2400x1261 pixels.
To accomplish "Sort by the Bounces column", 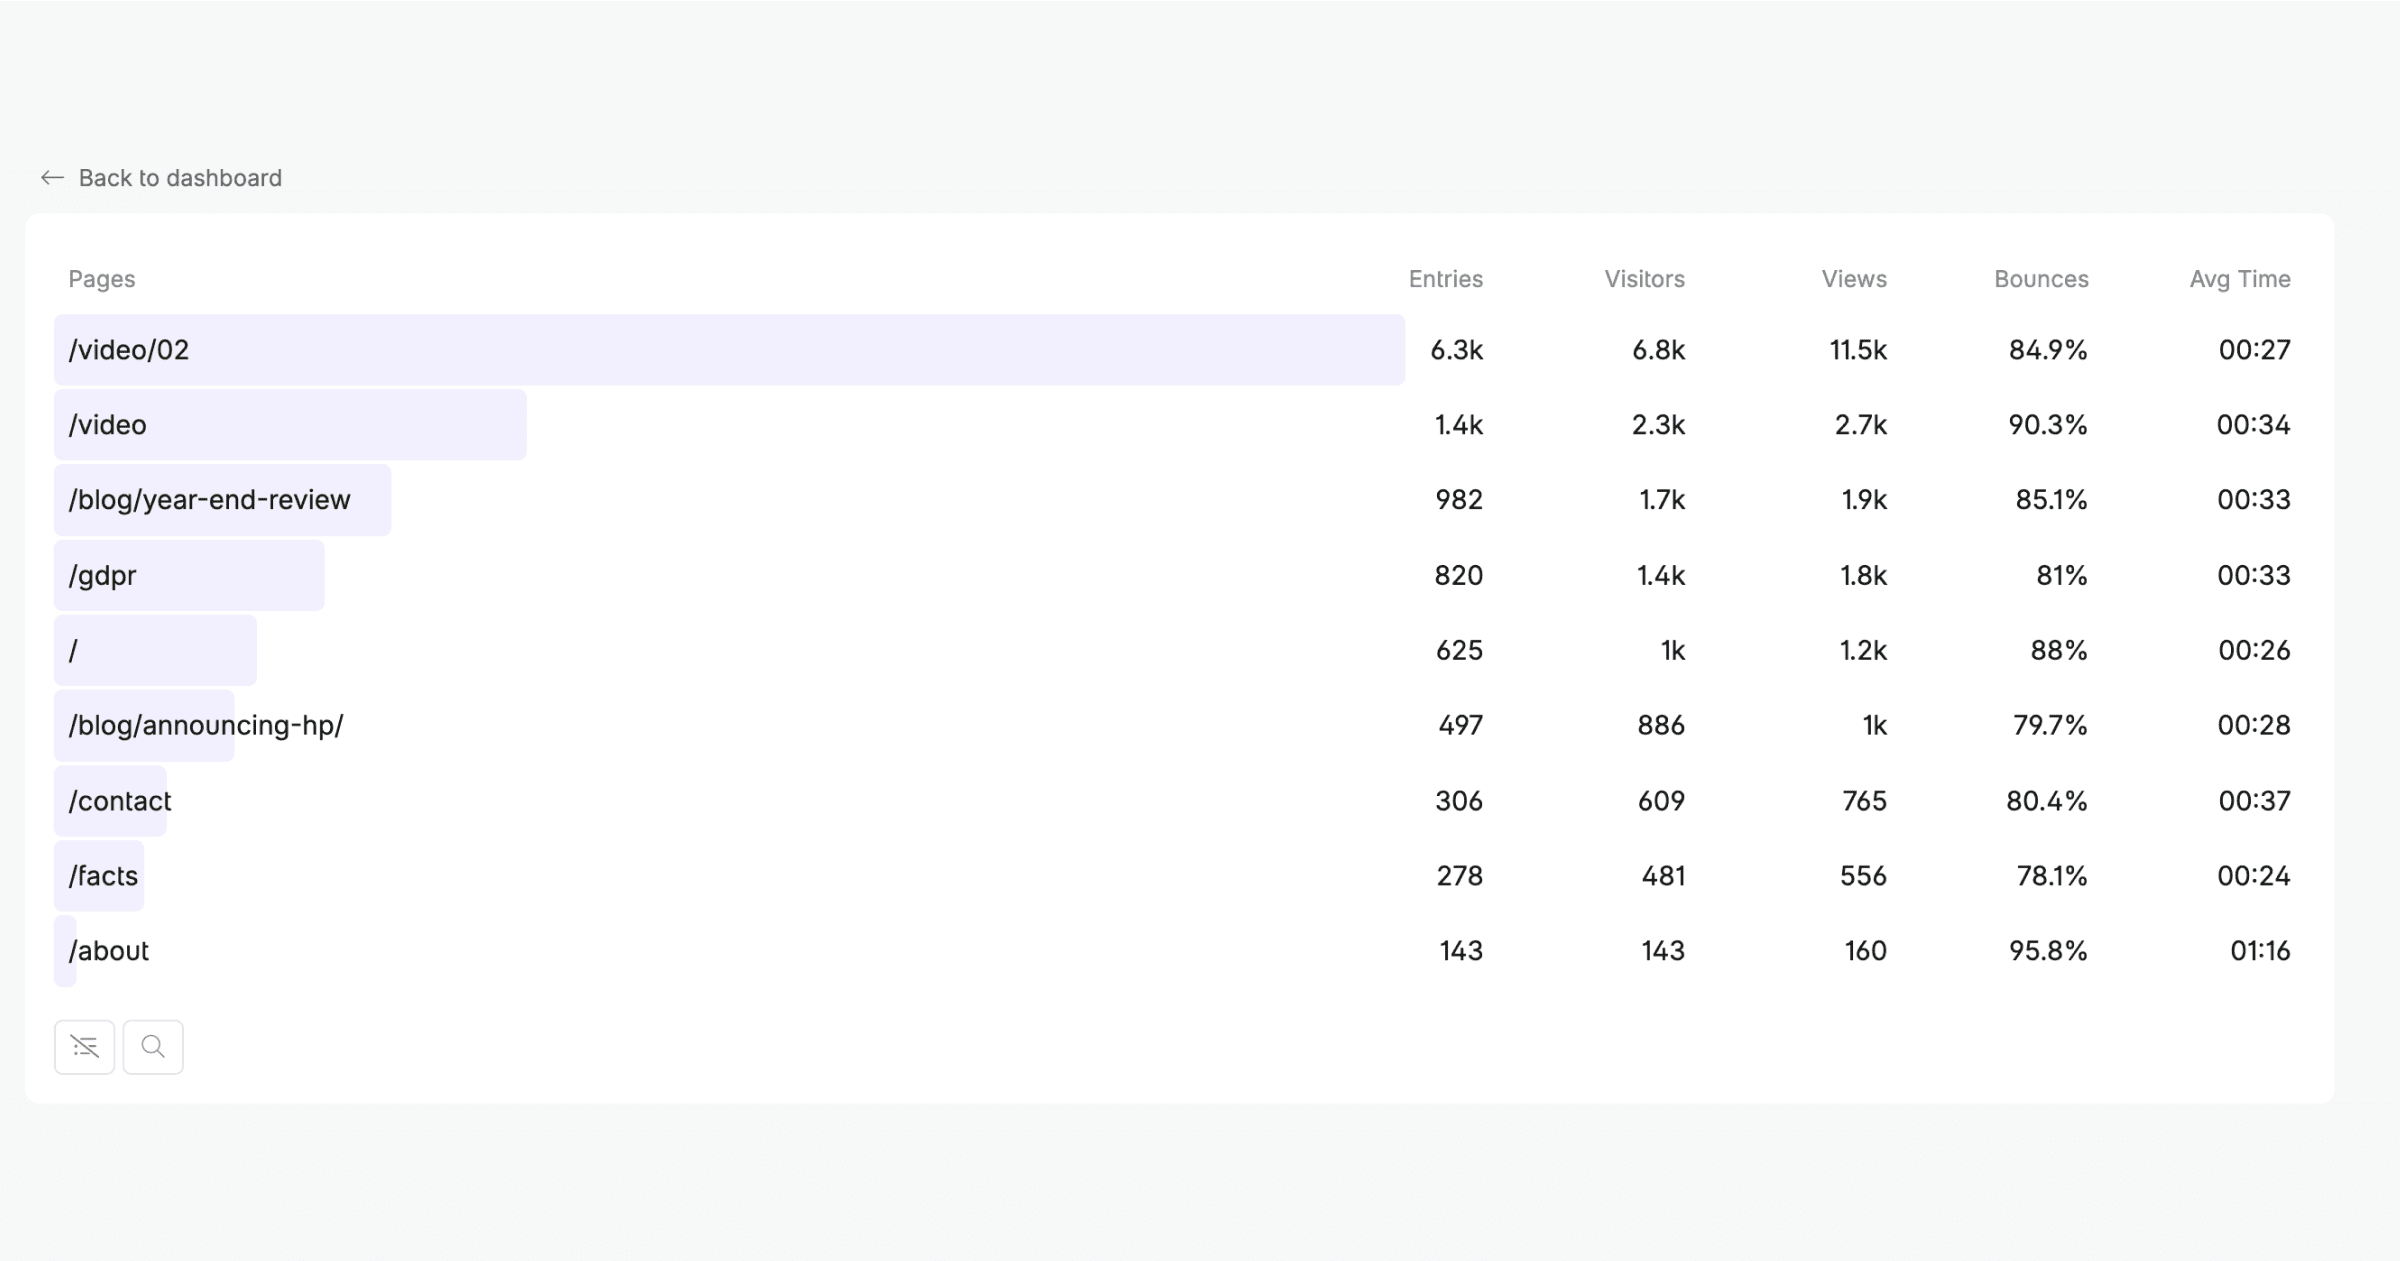I will pos(2040,279).
